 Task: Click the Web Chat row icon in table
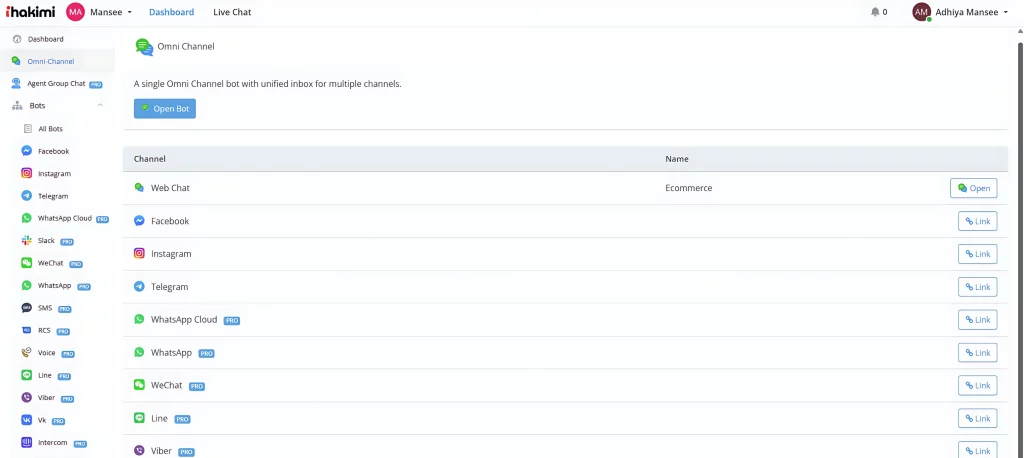[x=139, y=188]
